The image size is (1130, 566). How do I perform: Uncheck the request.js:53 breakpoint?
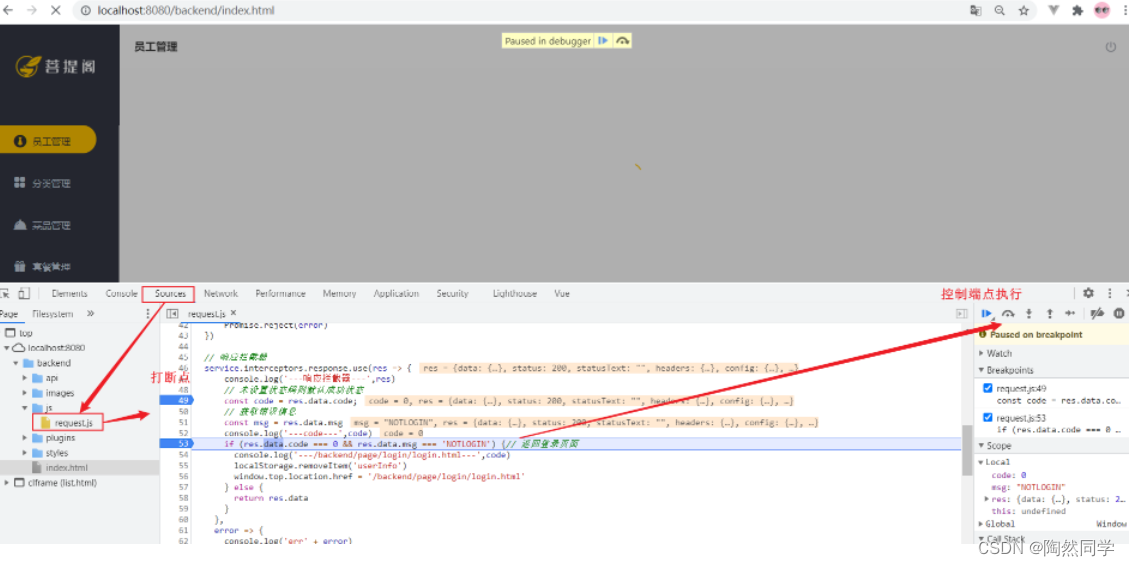tap(989, 417)
